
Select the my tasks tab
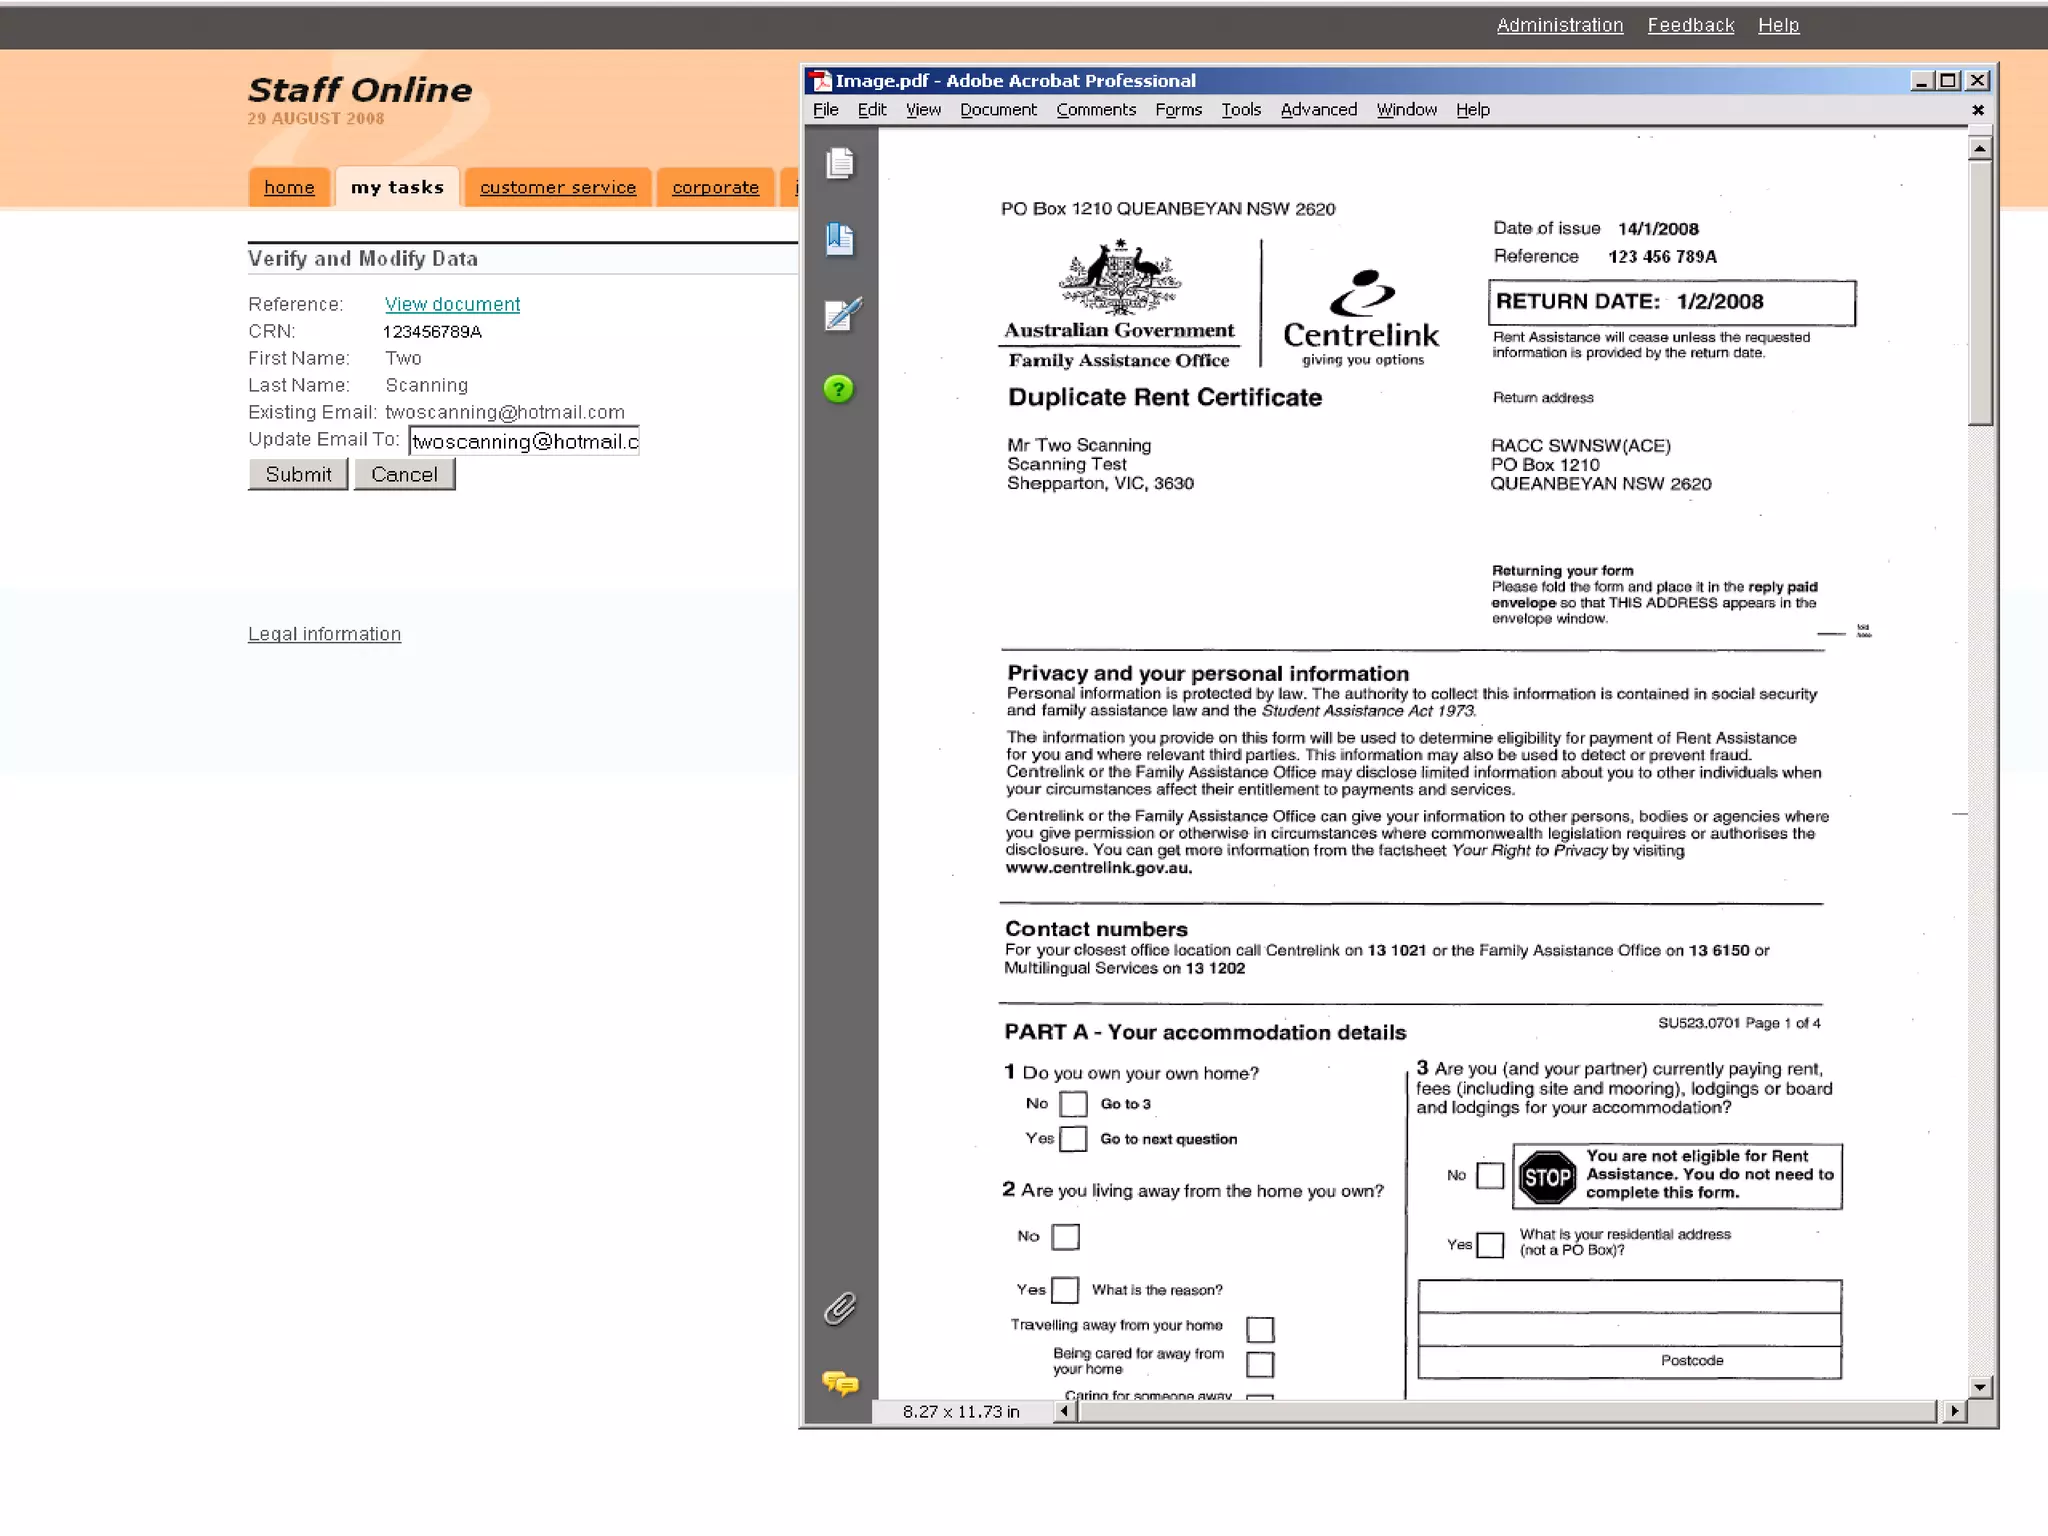pyautogui.click(x=397, y=187)
